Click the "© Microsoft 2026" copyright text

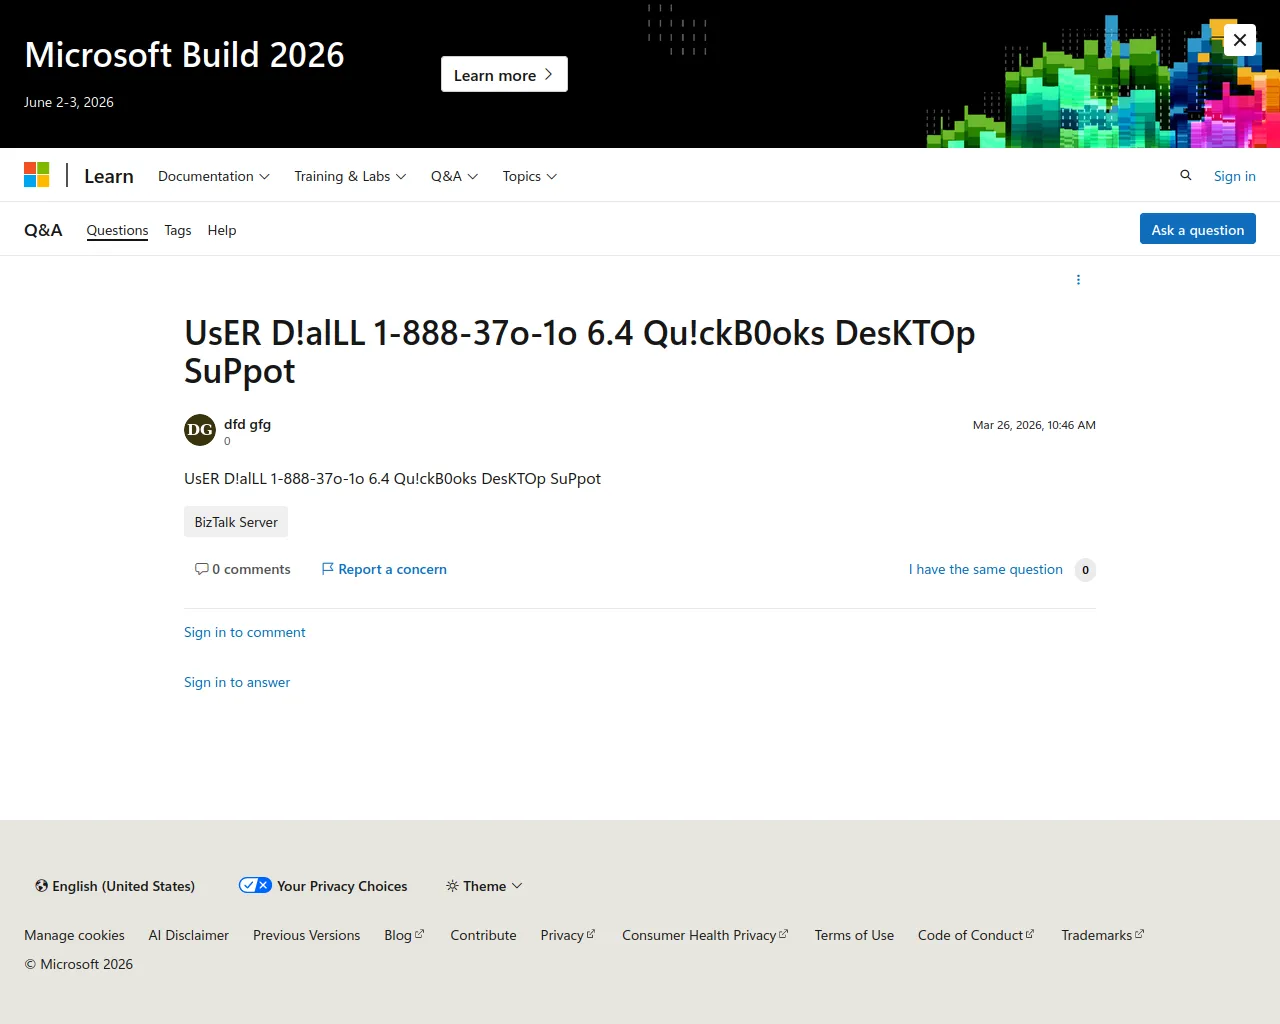[x=79, y=964]
